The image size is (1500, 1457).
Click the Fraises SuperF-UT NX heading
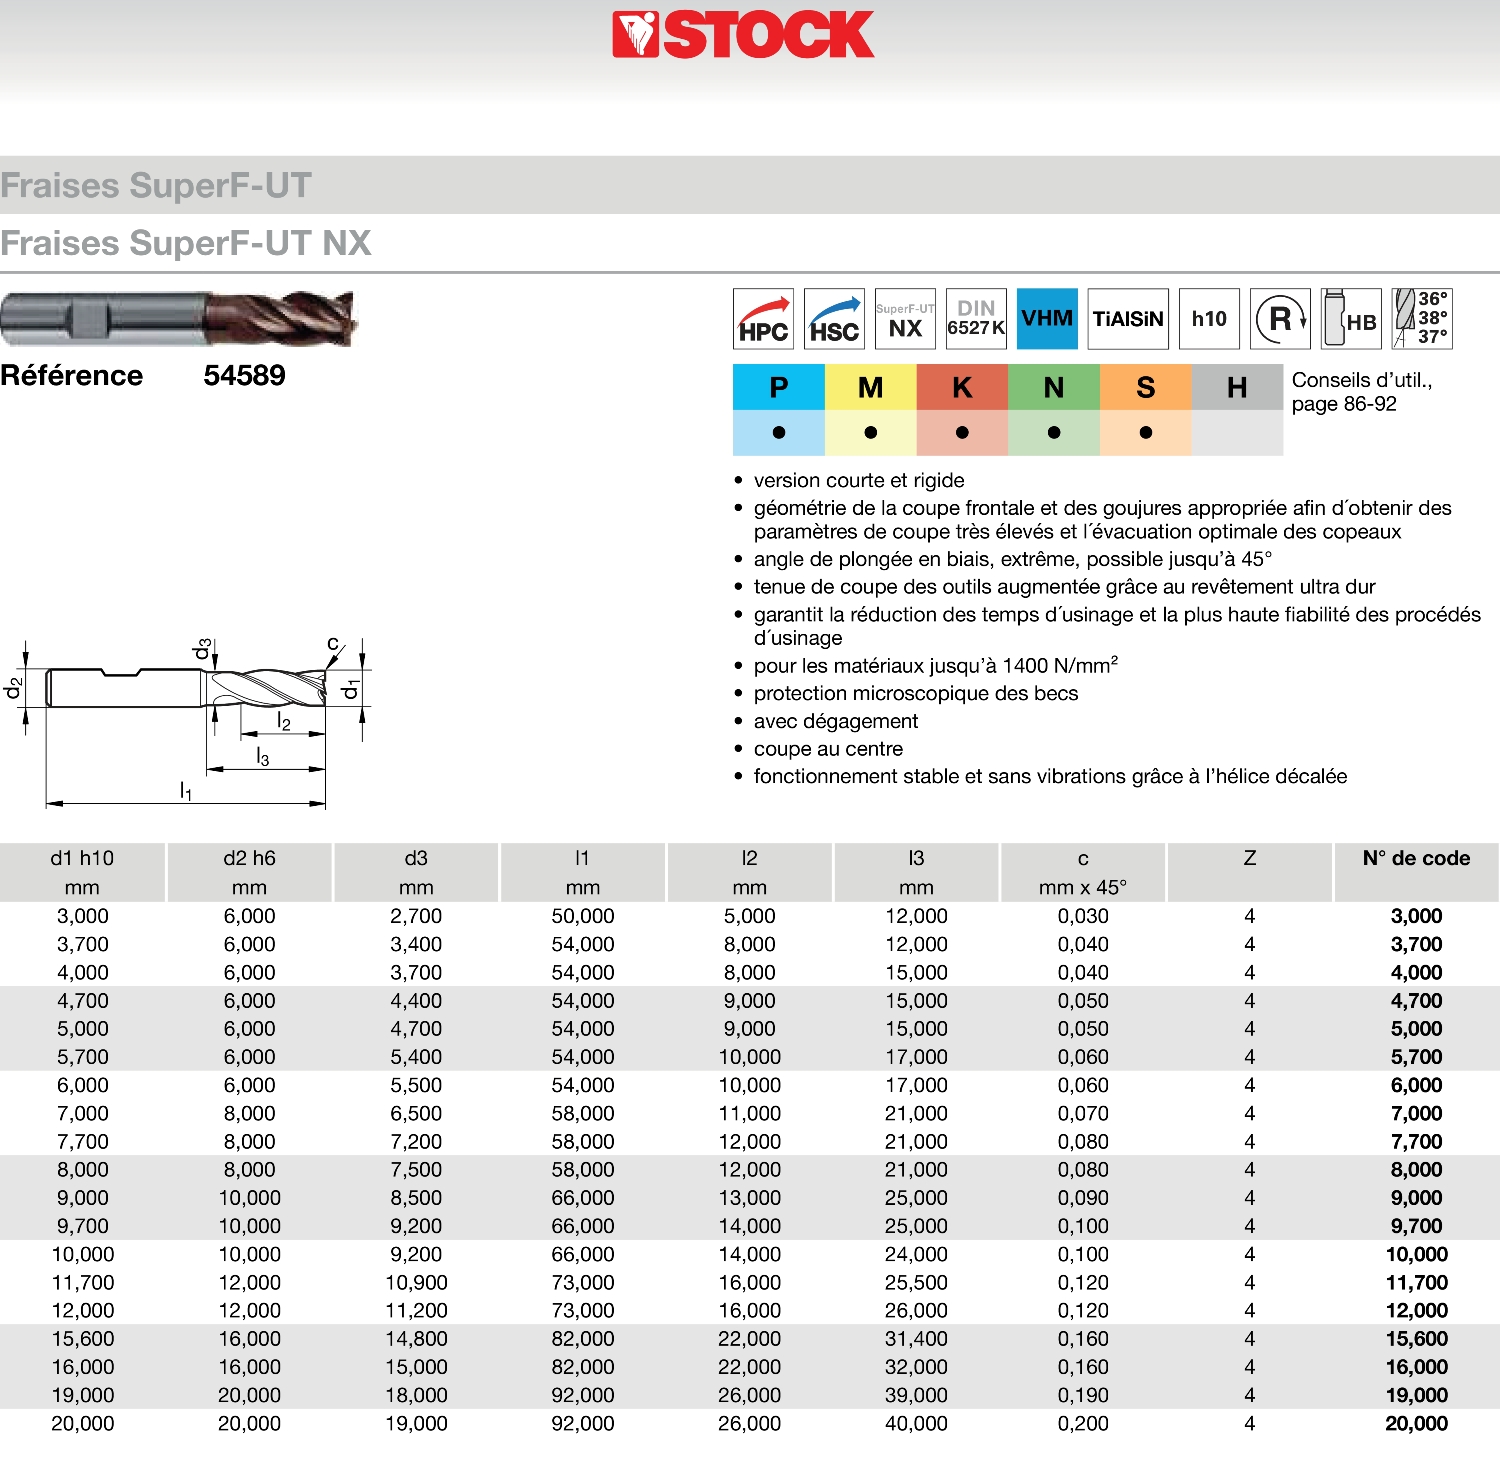click(186, 243)
